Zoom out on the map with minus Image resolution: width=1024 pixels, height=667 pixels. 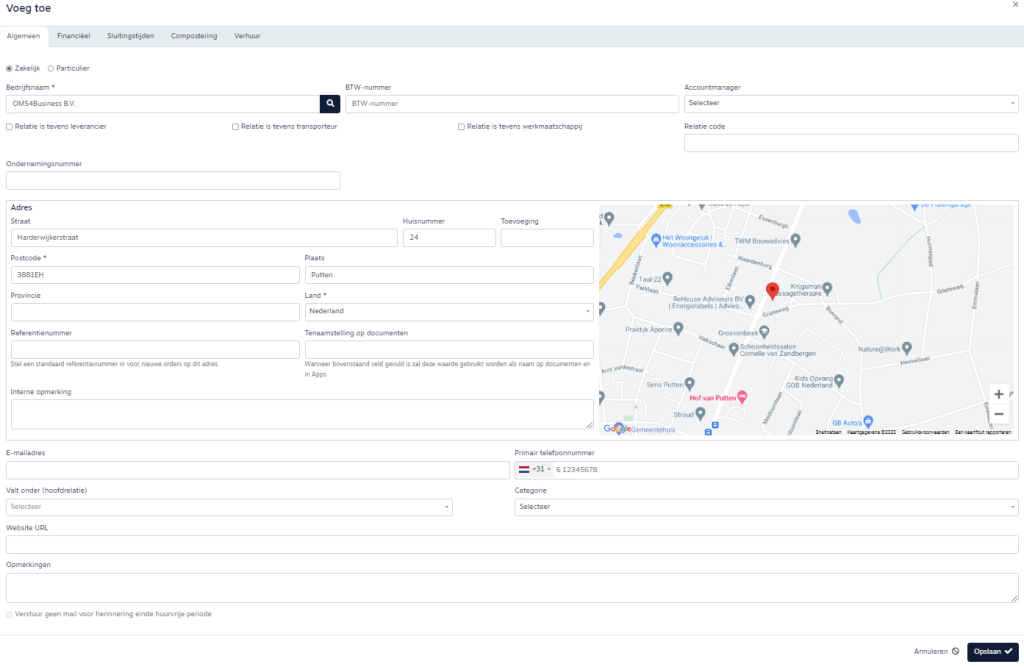[998, 414]
